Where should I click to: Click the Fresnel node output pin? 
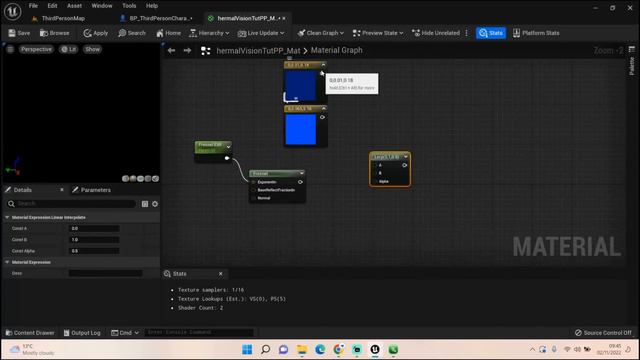[300, 182]
